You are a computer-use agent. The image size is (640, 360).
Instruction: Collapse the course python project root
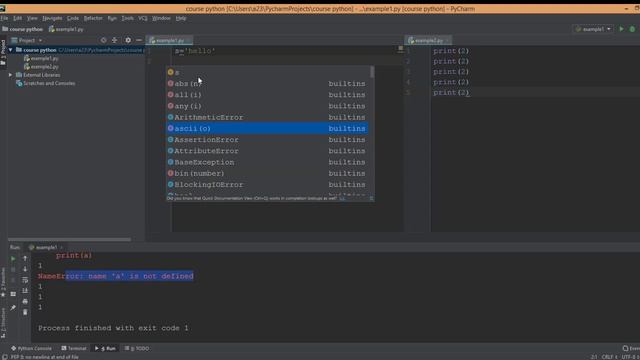pos(10,50)
